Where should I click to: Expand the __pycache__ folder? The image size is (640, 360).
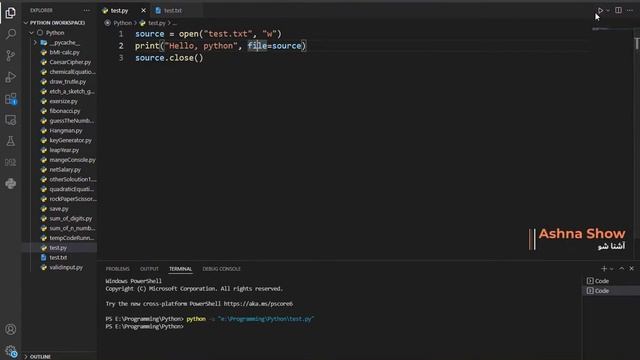(59, 42)
